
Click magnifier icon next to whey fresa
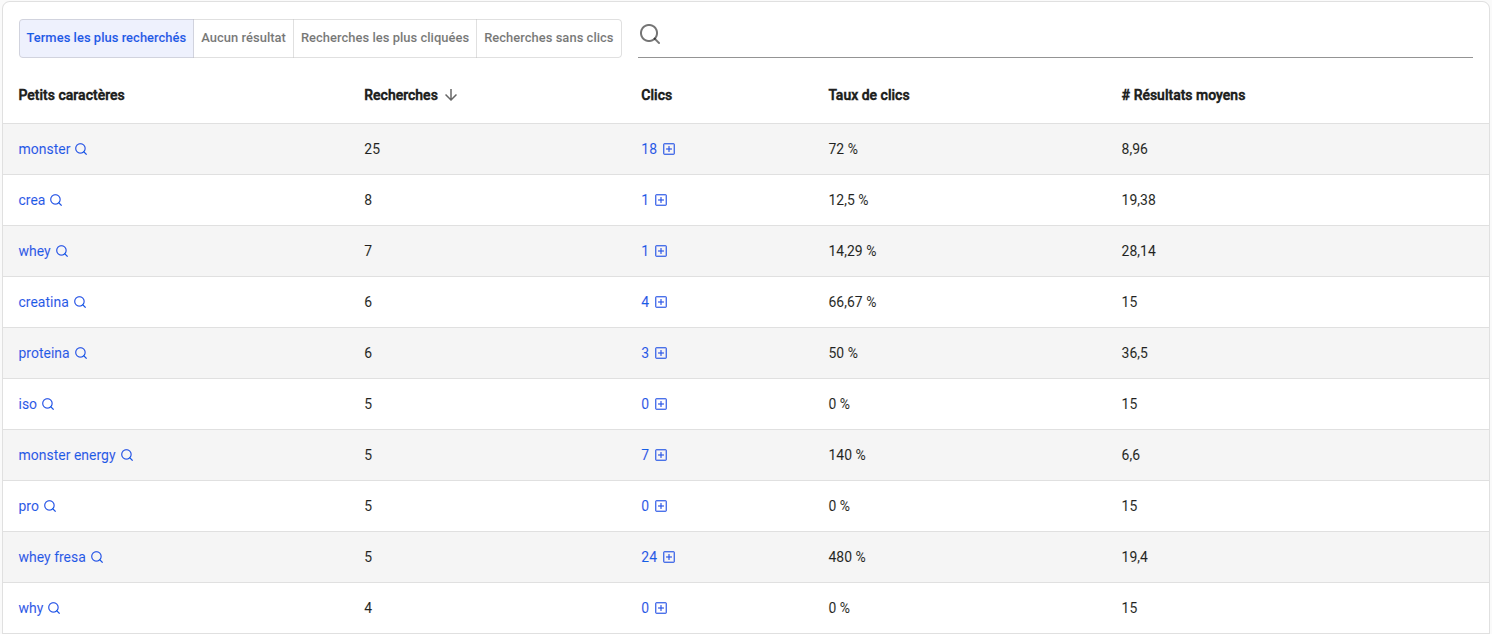click(97, 557)
